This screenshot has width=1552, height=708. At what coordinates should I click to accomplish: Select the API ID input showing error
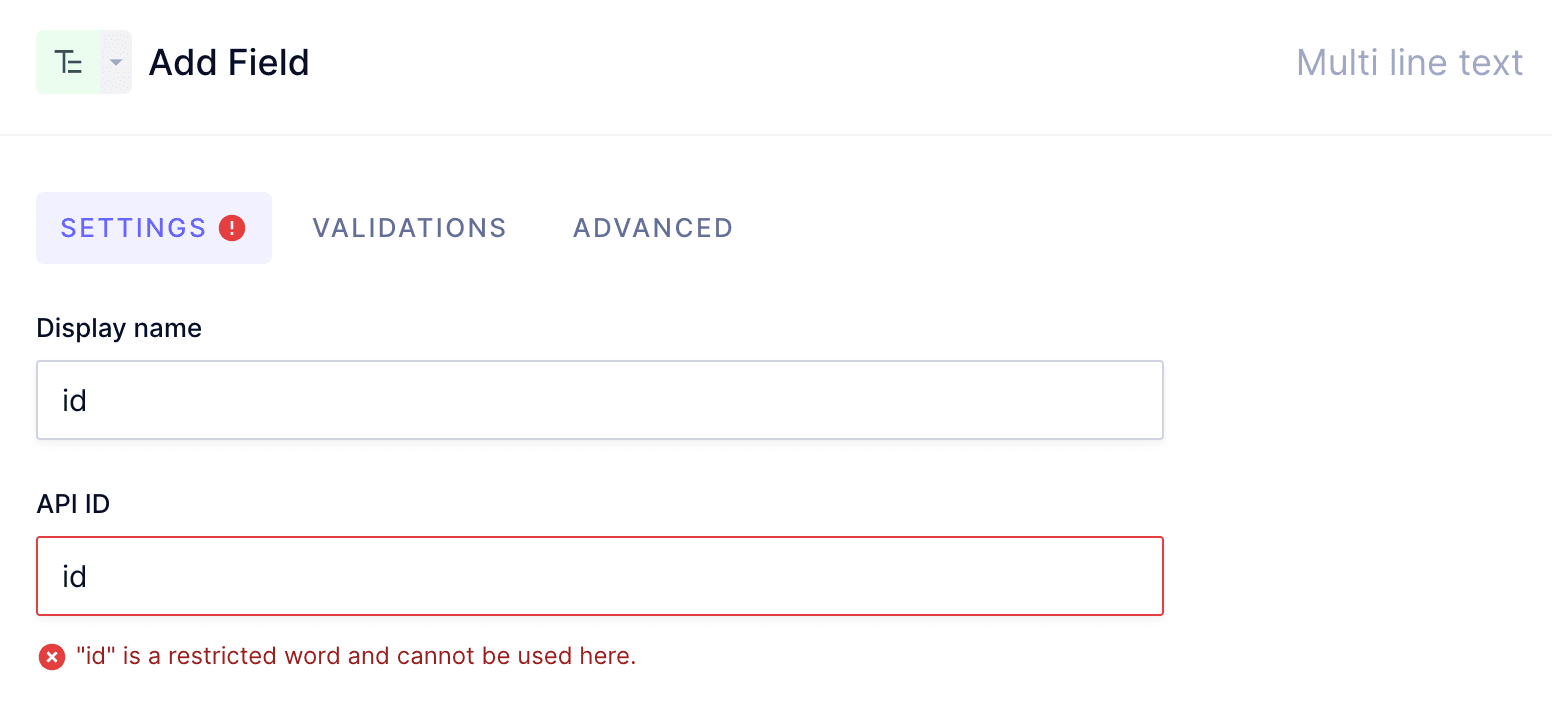pyautogui.click(x=600, y=575)
